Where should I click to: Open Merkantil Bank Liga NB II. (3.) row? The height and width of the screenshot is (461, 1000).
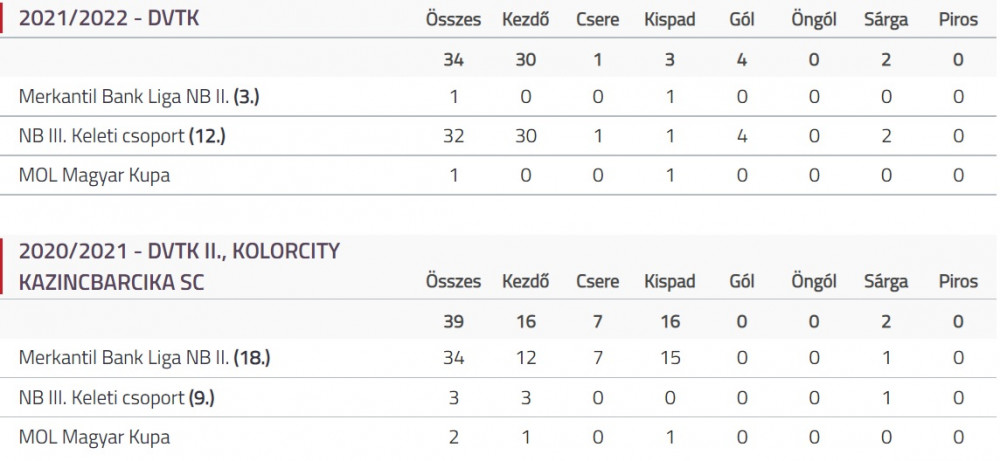click(x=140, y=97)
